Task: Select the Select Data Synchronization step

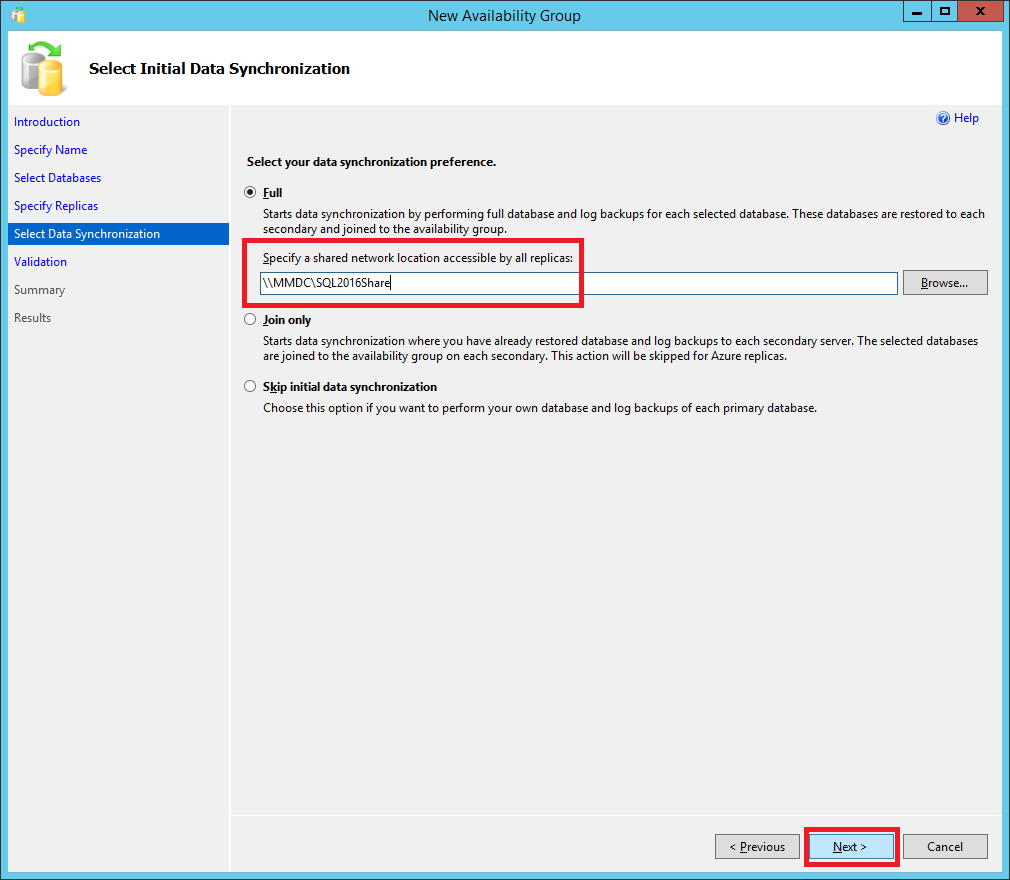Action: (x=87, y=234)
